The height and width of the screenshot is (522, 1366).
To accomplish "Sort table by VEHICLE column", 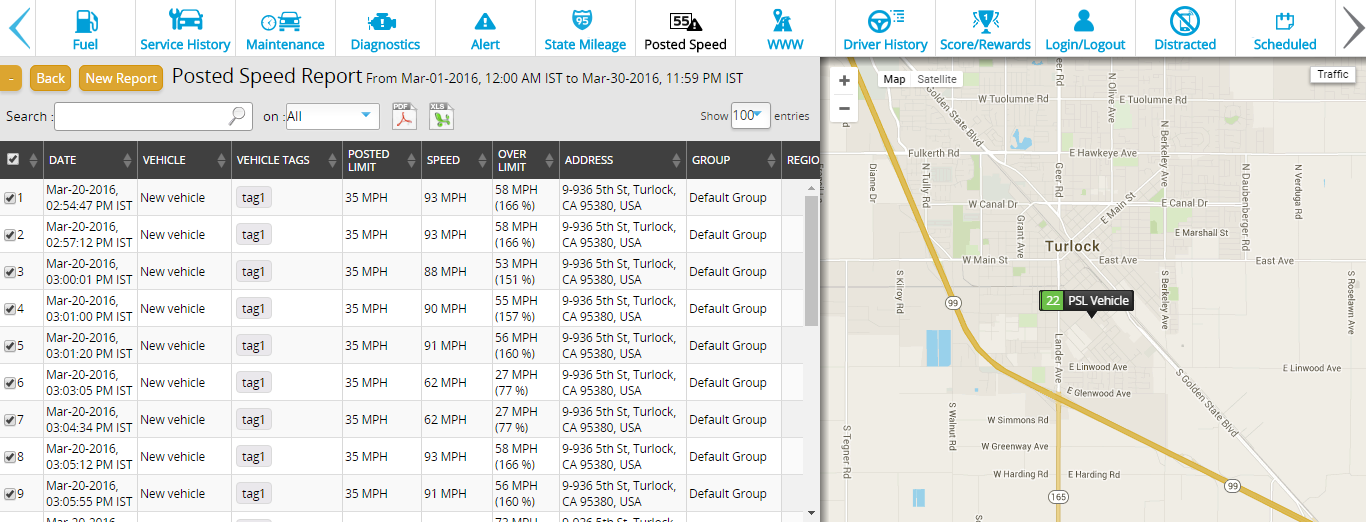I will pos(184,160).
